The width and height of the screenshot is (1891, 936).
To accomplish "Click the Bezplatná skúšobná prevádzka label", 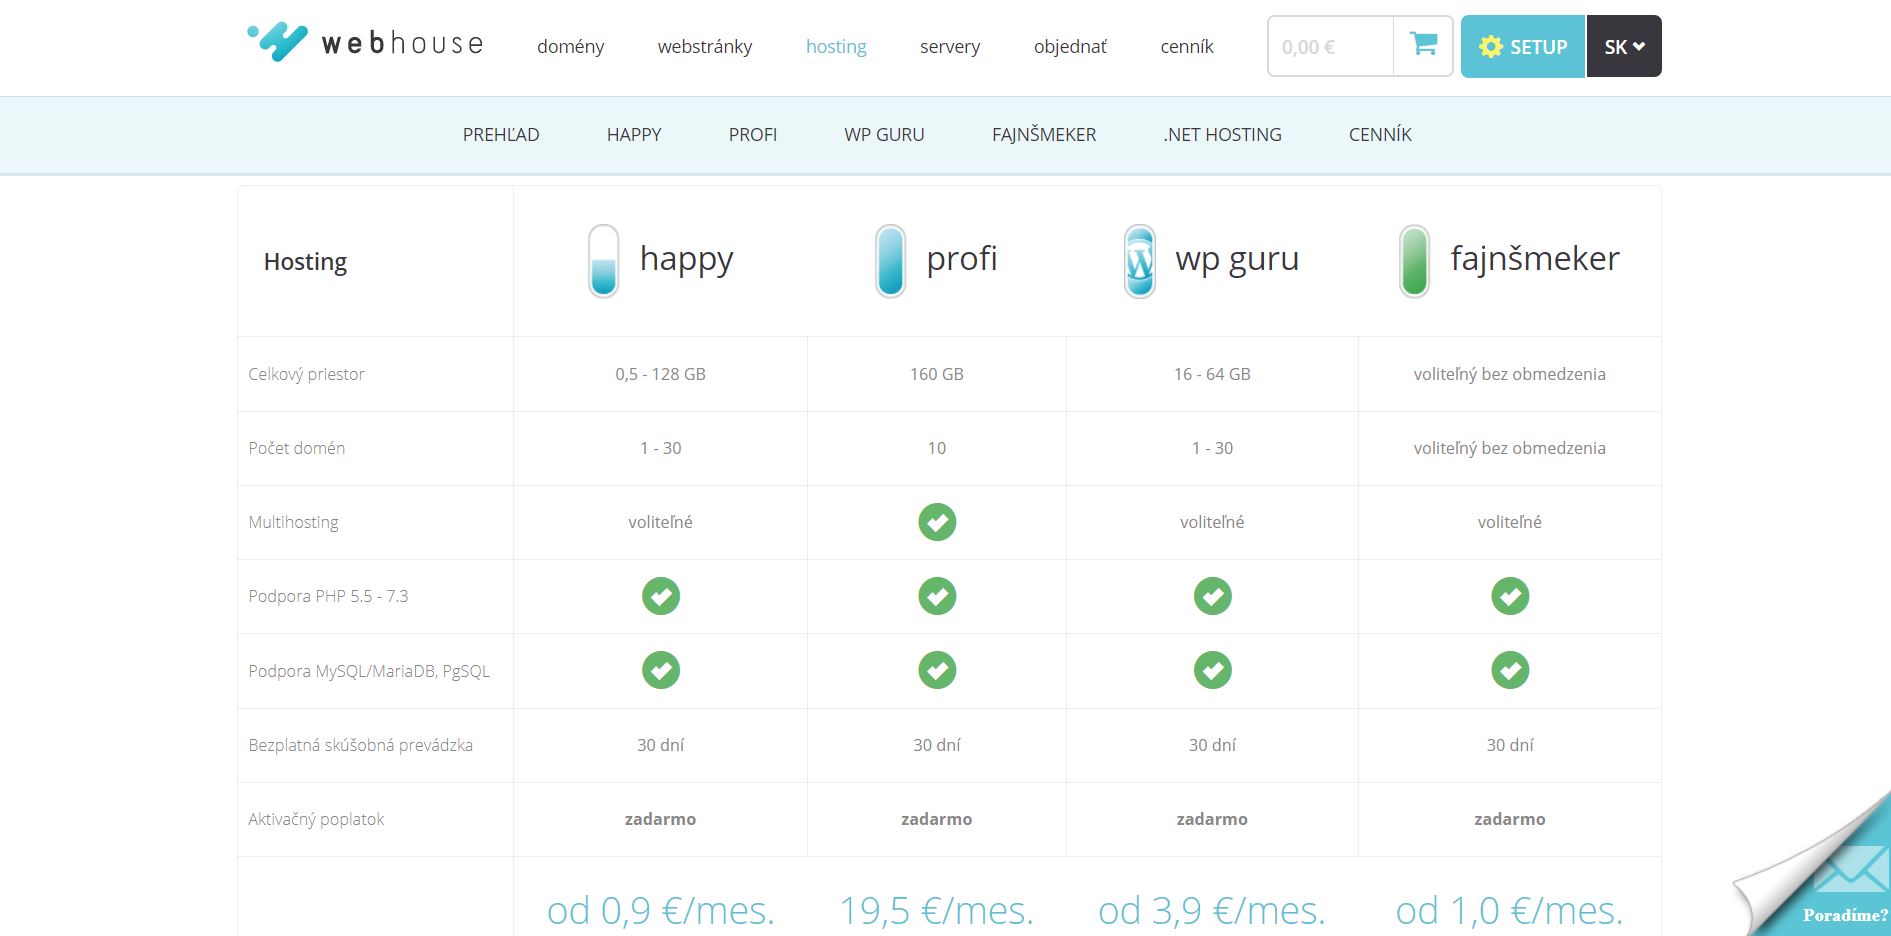I will [x=360, y=745].
